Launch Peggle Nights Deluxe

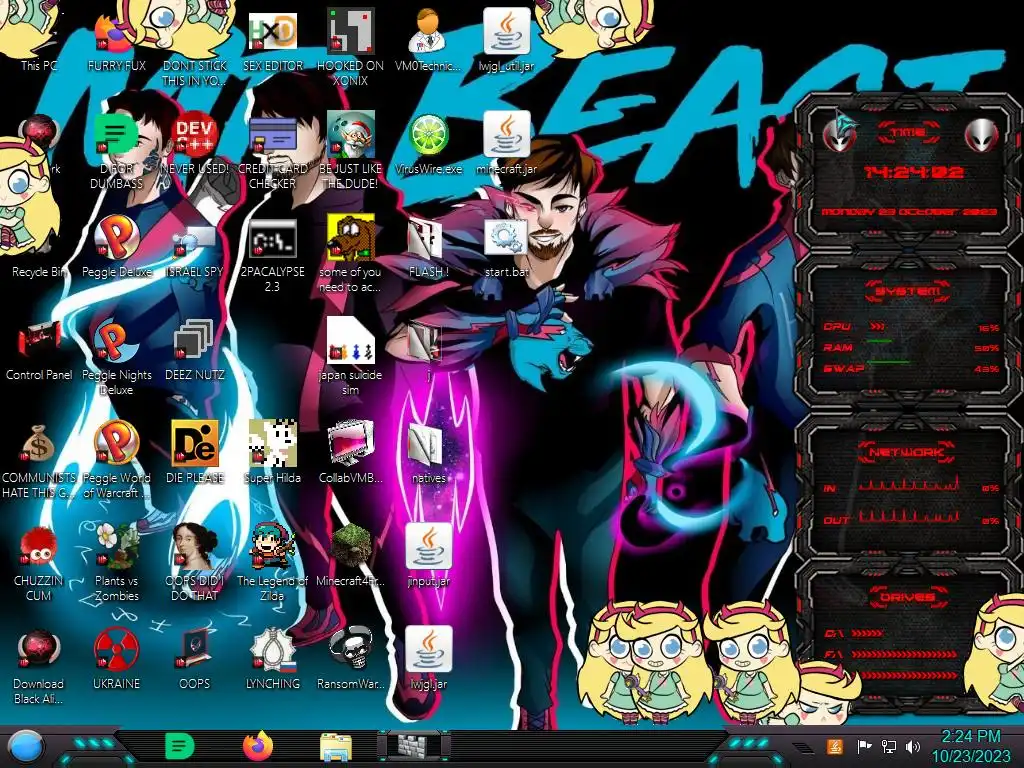point(116,340)
